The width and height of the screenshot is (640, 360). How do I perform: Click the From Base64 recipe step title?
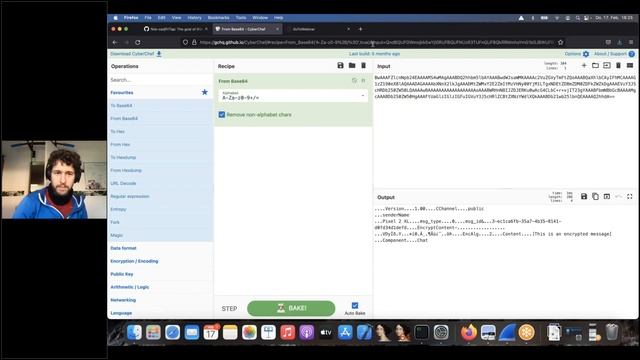click(x=233, y=81)
